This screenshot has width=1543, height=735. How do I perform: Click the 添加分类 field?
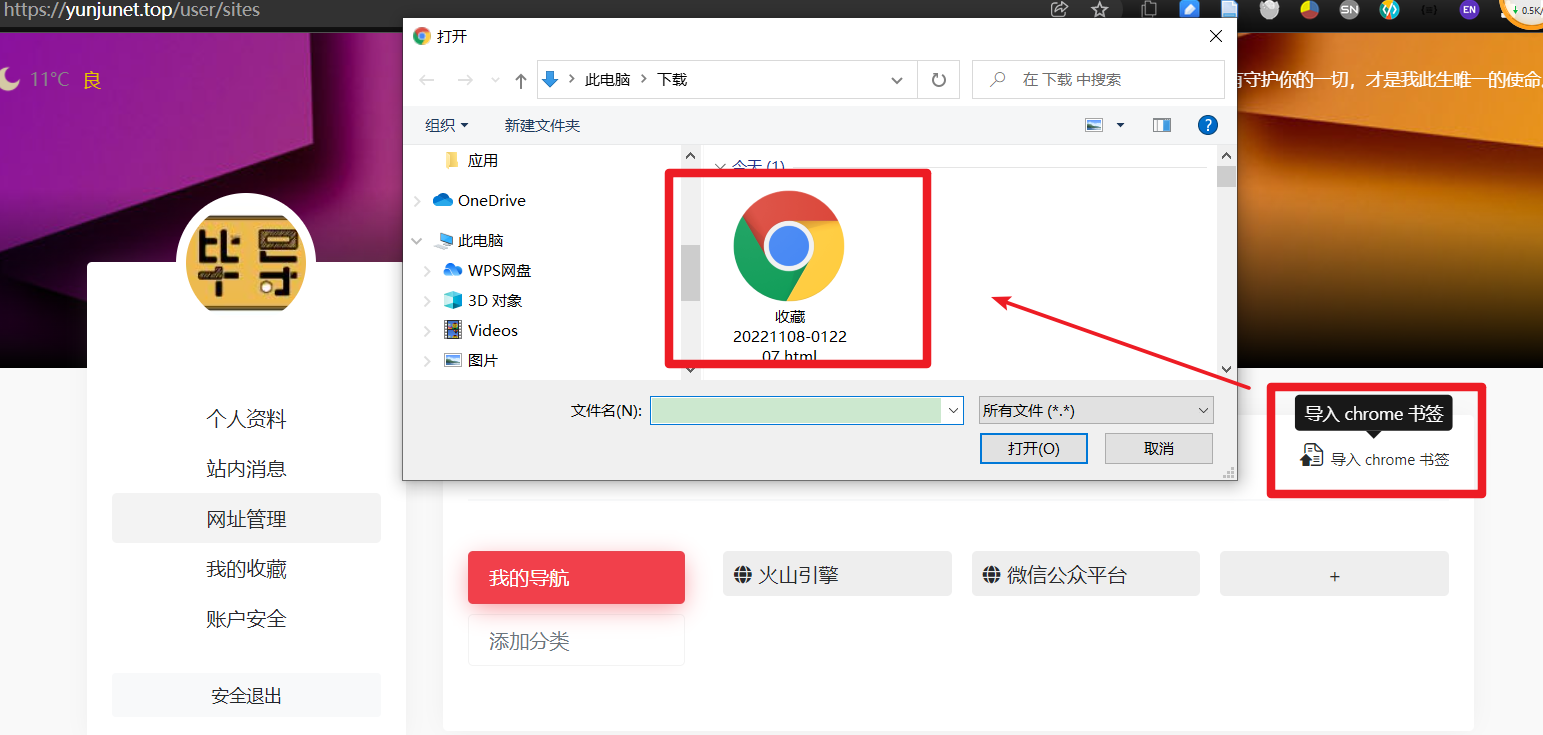pyautogui.click(x=576, y=640)
